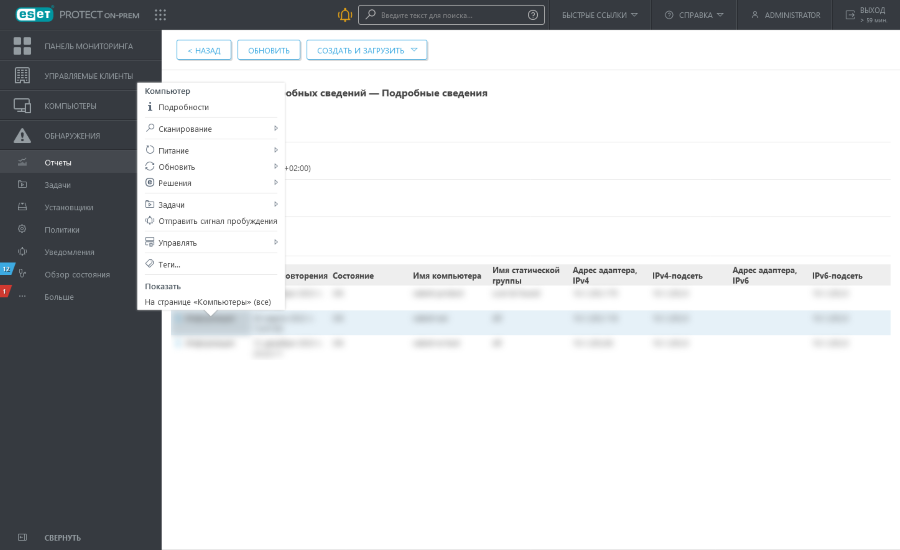Open Панель мониторинга dashboard icon
The width and height of the screenshot is (900, 550).
coord(22,46)
